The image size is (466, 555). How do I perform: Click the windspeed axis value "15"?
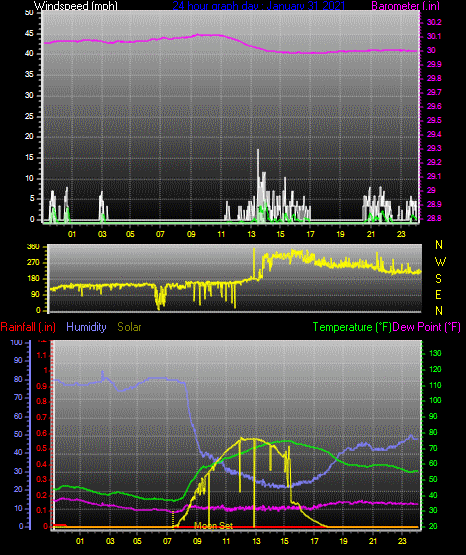(29, 158)
